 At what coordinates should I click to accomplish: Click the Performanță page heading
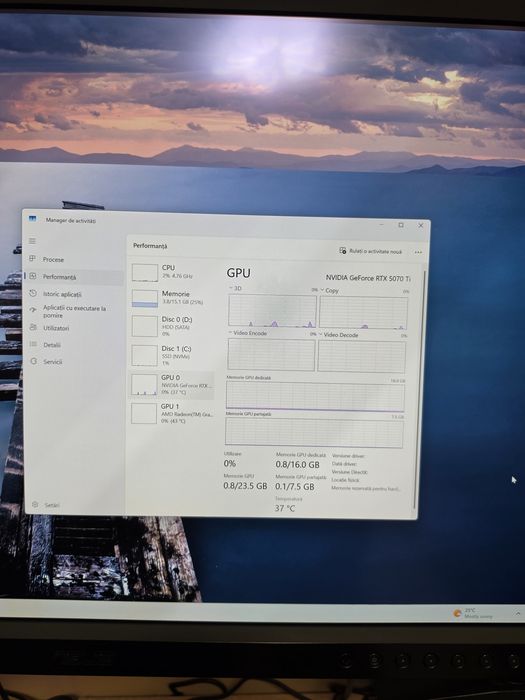click(150, 246)
